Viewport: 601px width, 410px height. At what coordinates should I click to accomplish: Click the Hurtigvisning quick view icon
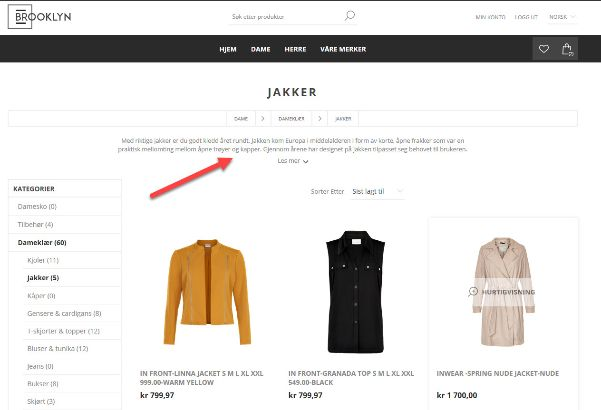click(x=473, y=292)
